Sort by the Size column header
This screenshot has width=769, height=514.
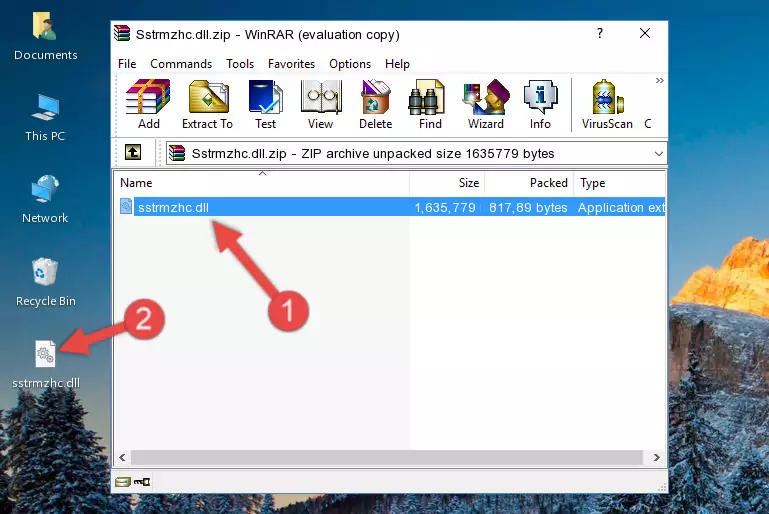click(x=447, y=183)
